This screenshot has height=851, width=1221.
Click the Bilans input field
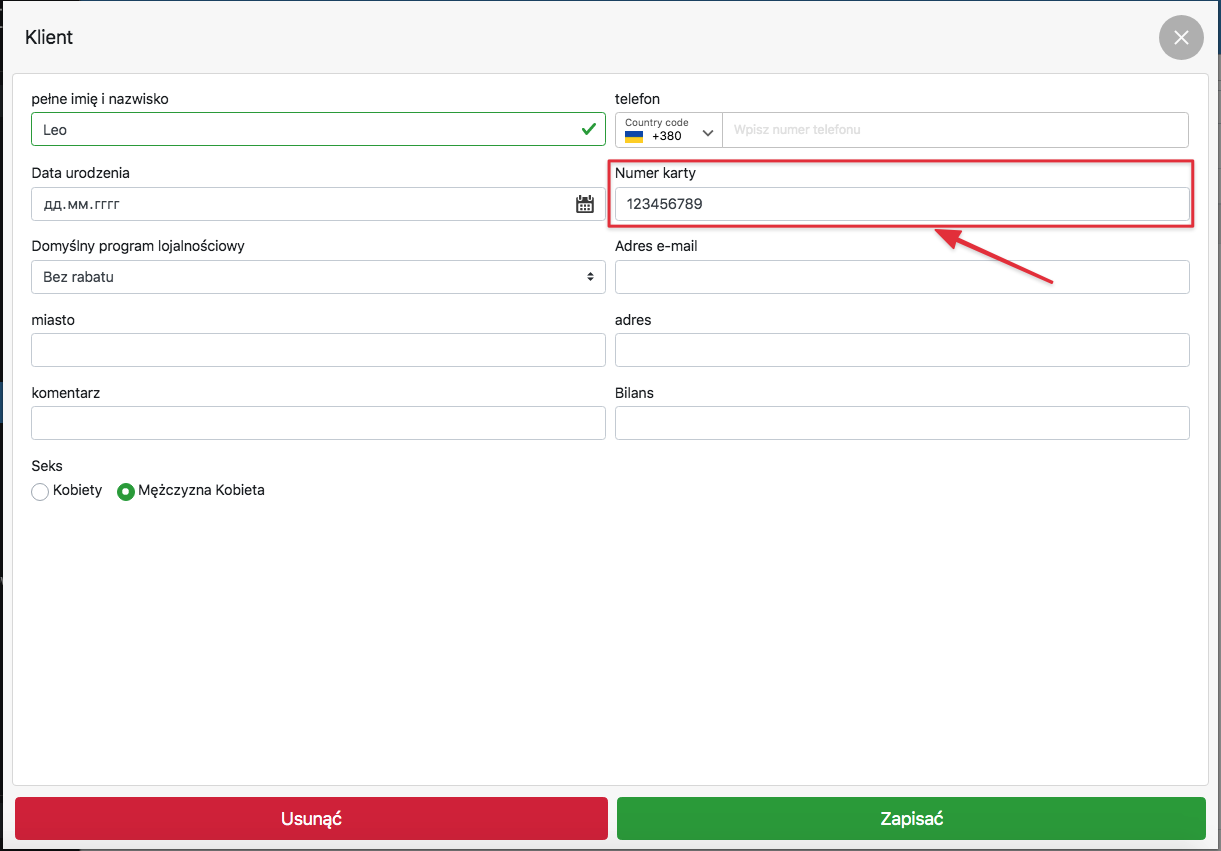coord(901,423)
